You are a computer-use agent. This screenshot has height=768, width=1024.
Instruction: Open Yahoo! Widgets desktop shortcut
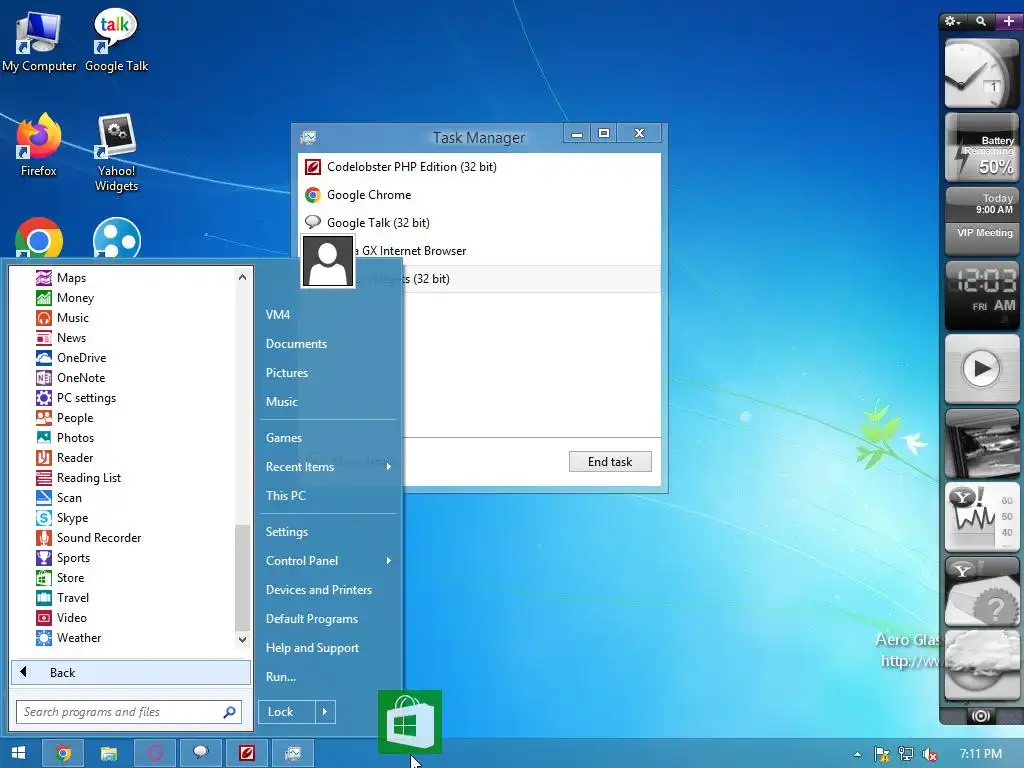coord(117,153)
